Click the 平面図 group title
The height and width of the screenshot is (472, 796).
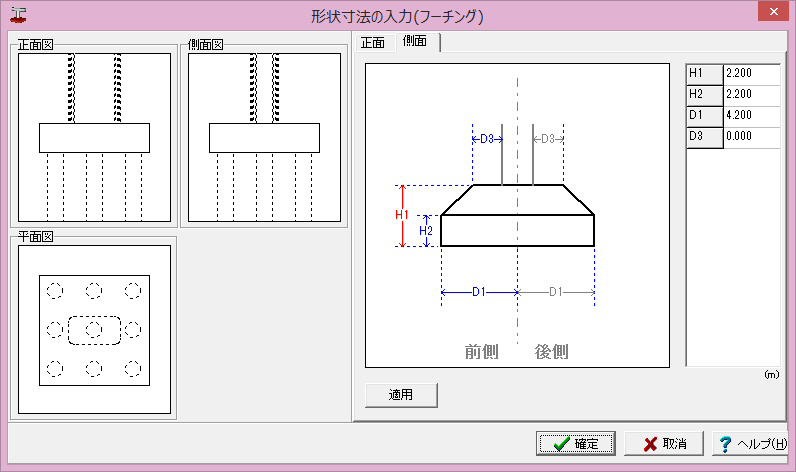pyautogui.click(x=36, y=237)
